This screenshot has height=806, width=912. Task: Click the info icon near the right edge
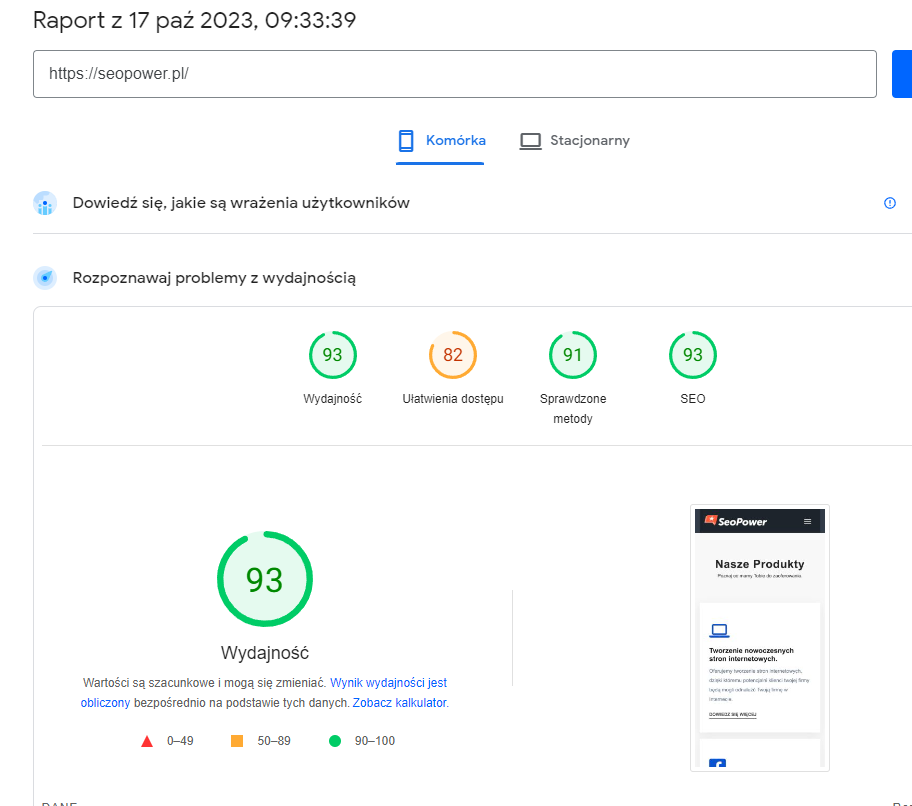[x=890, y=203]
